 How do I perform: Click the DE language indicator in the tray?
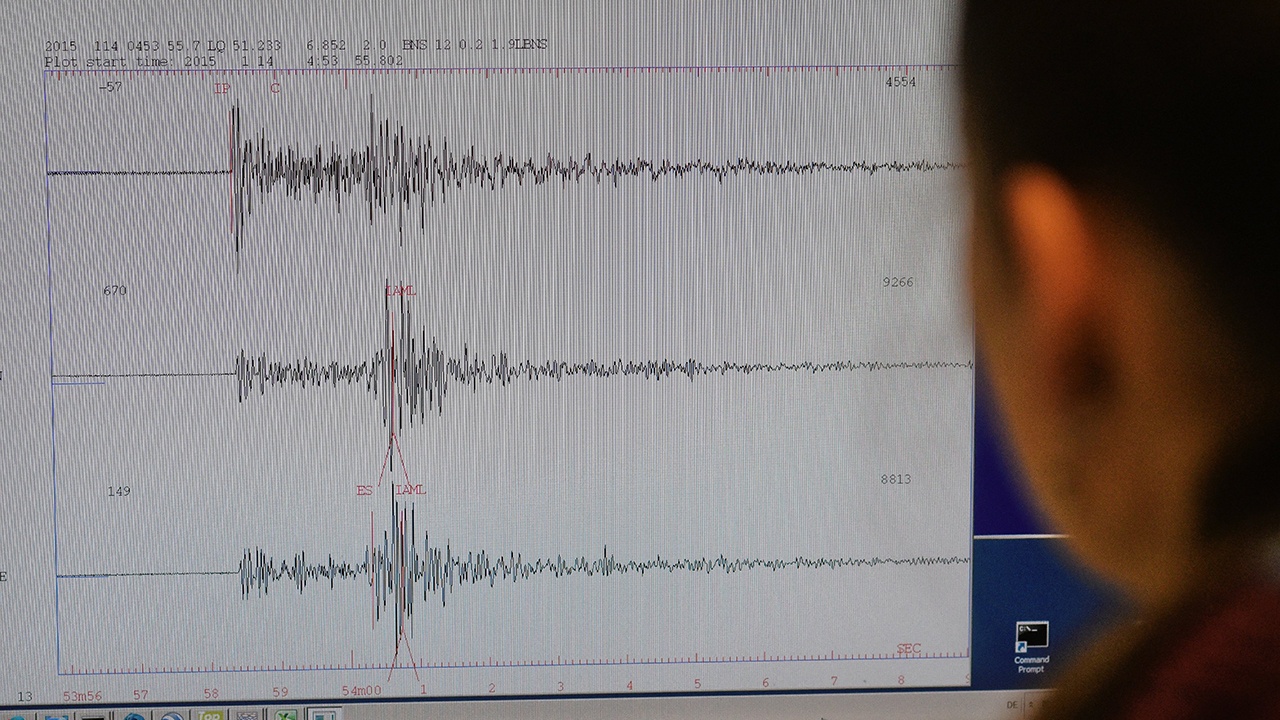1011,706
